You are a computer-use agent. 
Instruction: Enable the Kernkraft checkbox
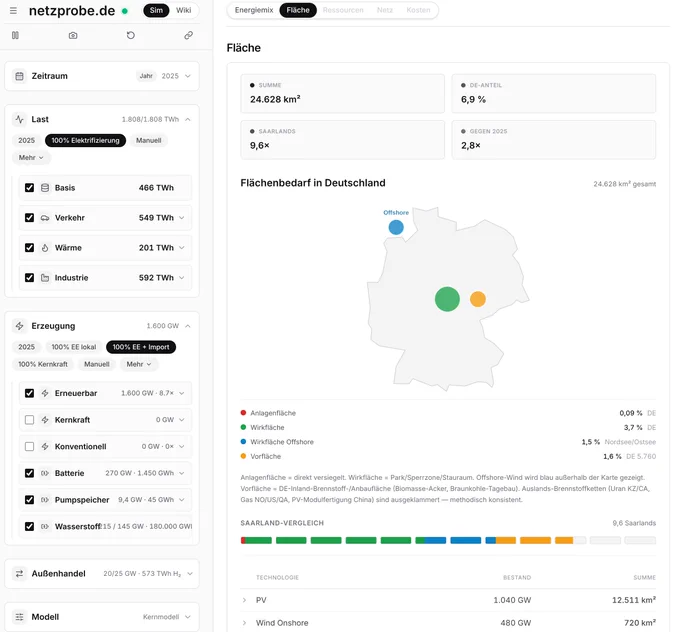point(29,420)
